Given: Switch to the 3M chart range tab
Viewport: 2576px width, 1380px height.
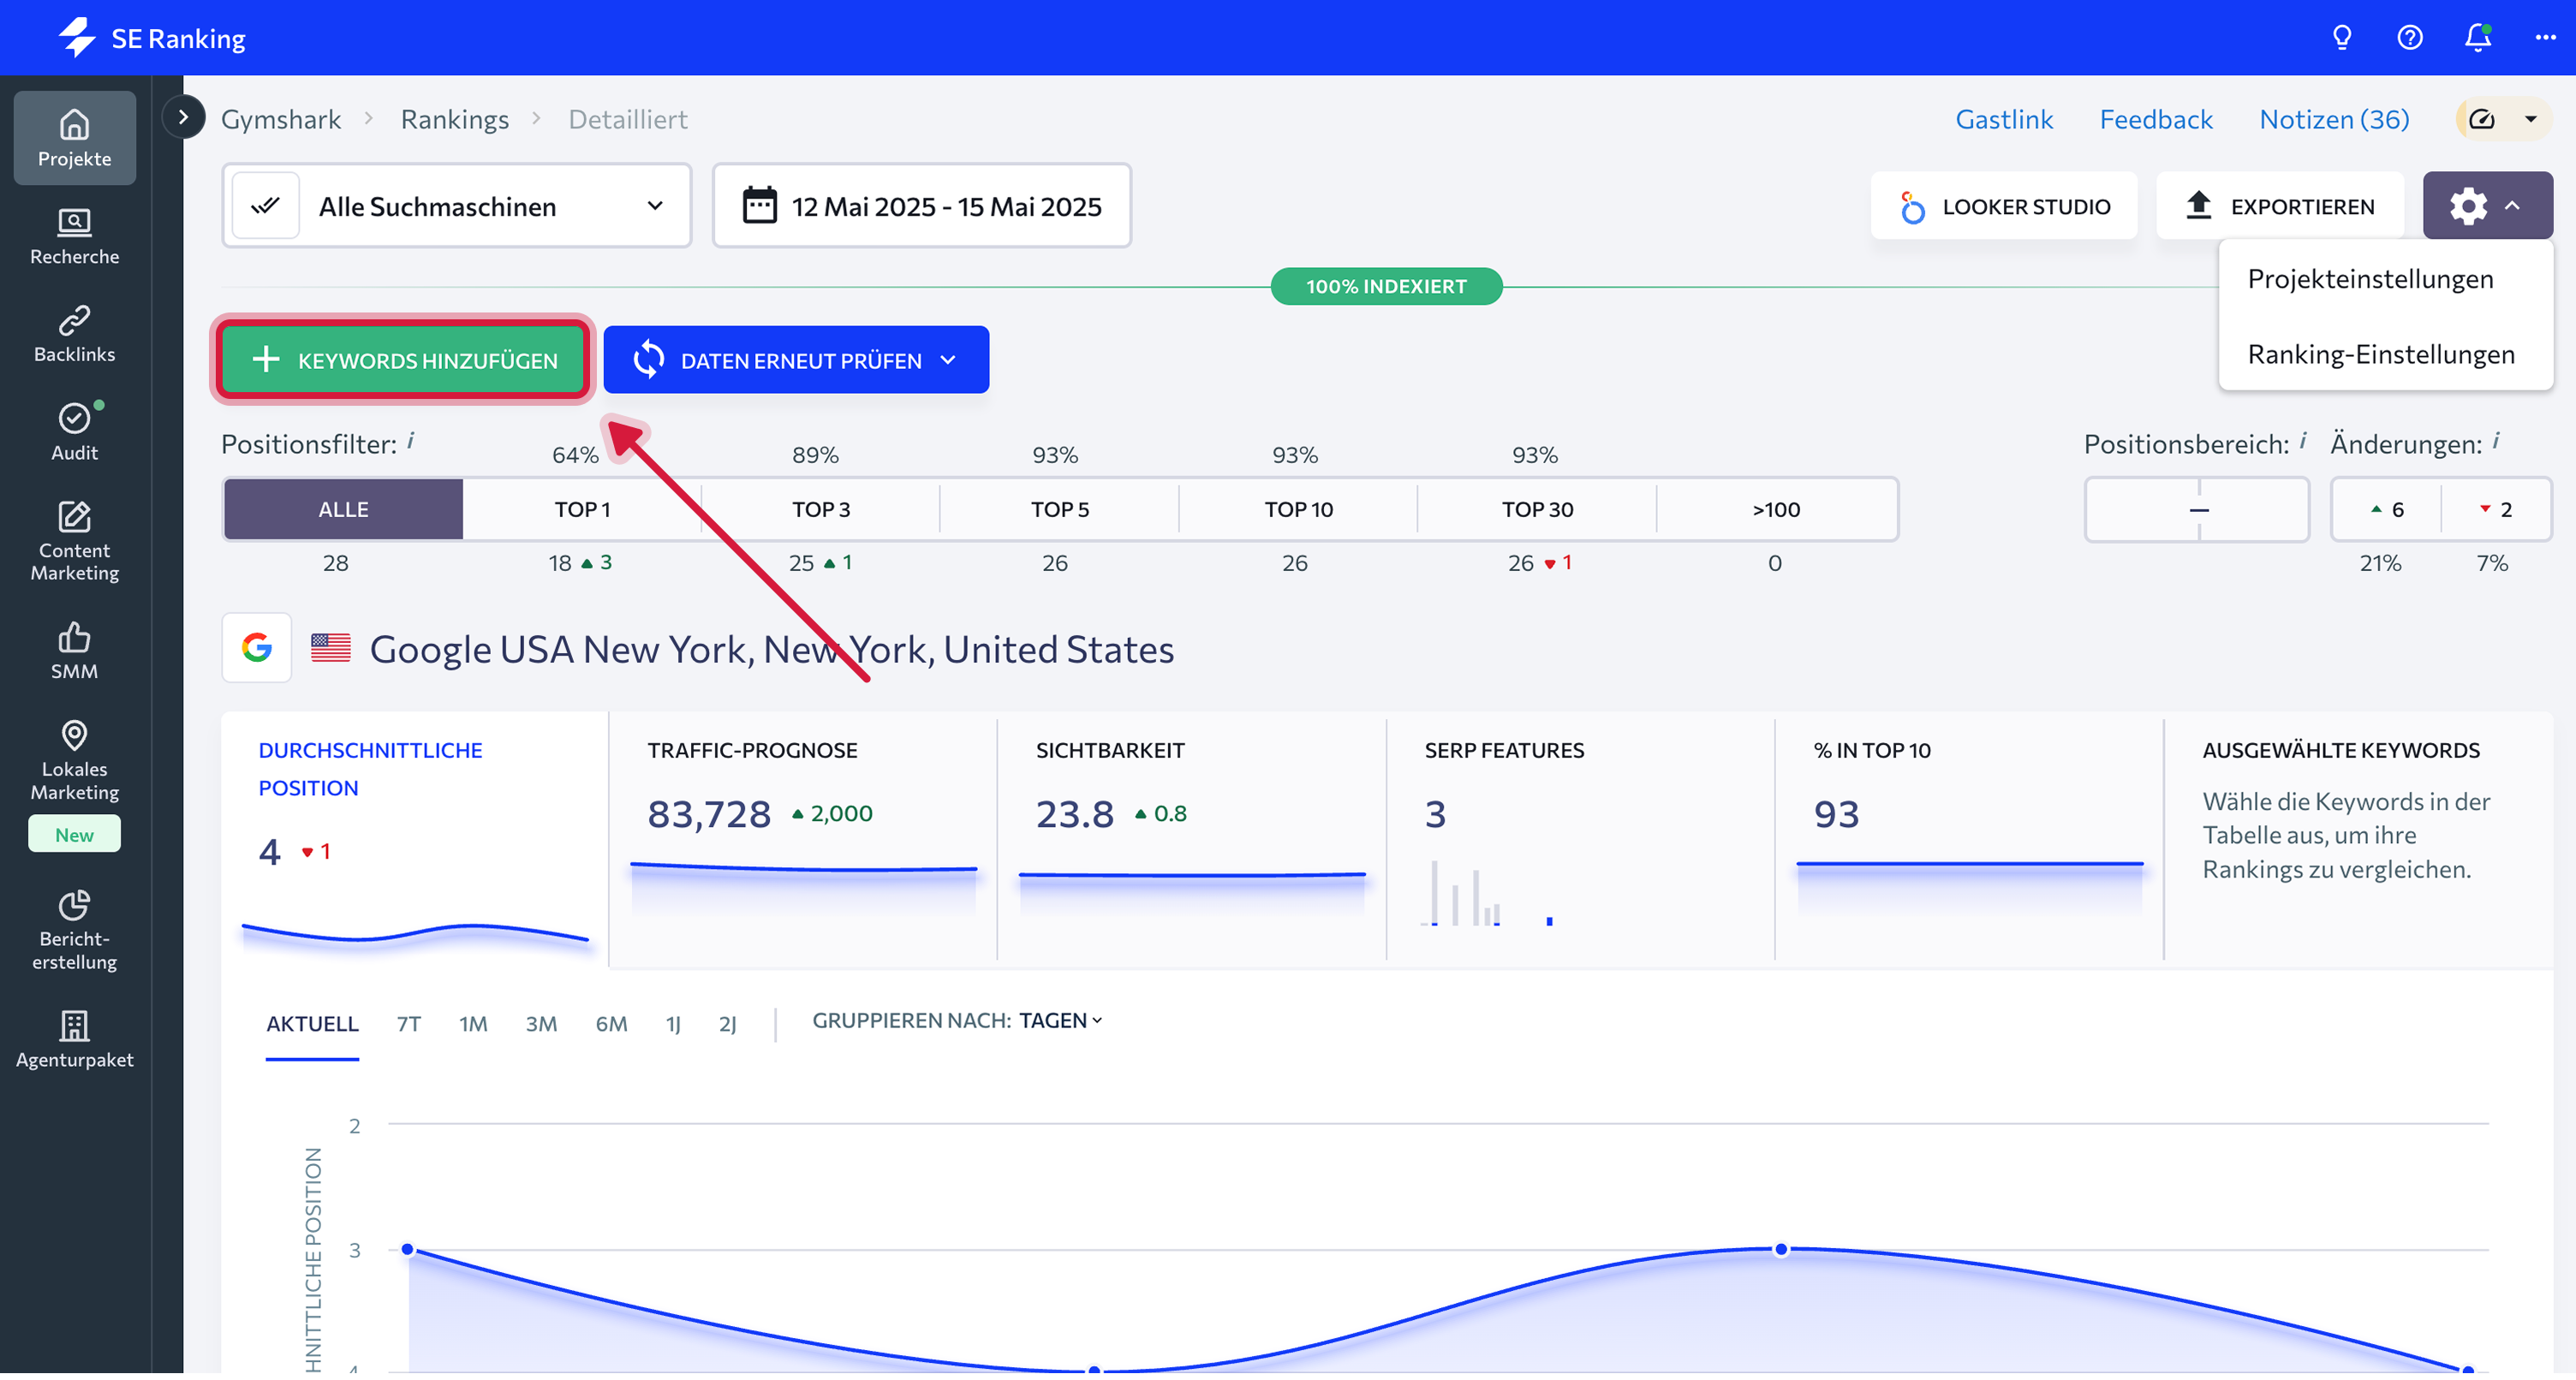Looking at the screenshot, I should pos(541,1025).
